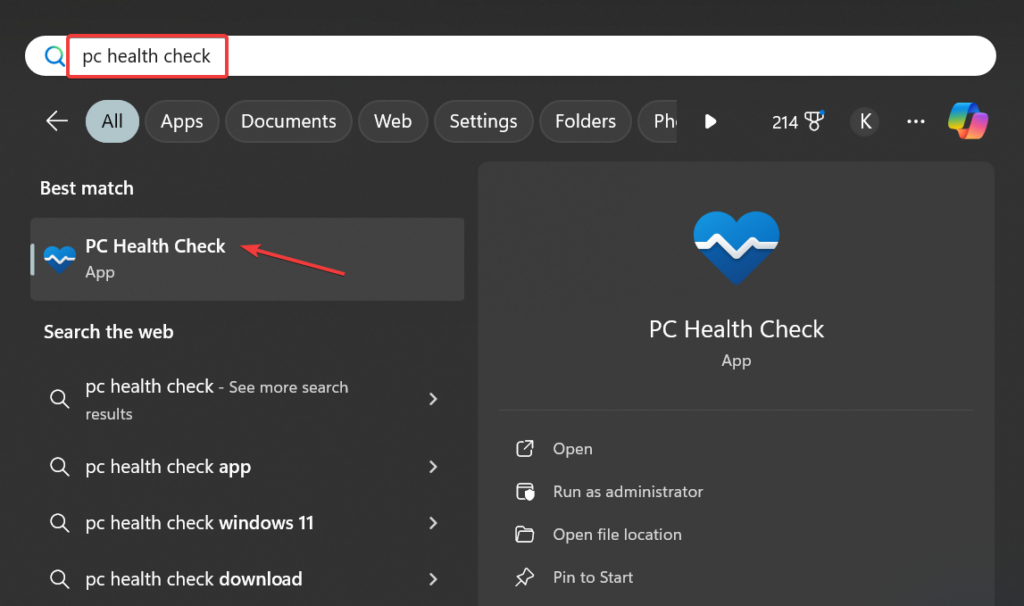Select the PC Health Check heart logo
The width and height of the screenshot is (1024, 606).
[735, 247]
